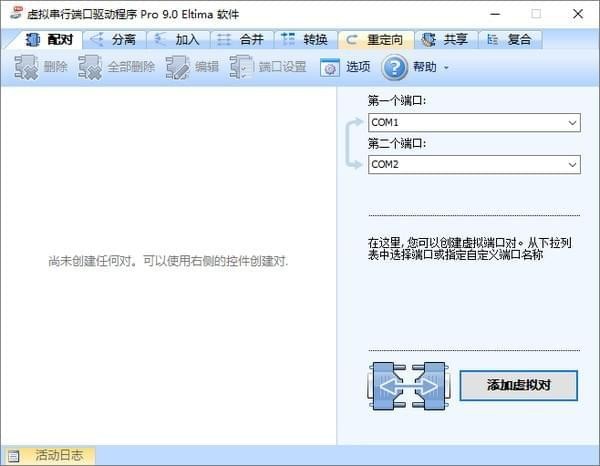
Task: Go to the 重定向 (Redirect) tab
Action: 376,39
